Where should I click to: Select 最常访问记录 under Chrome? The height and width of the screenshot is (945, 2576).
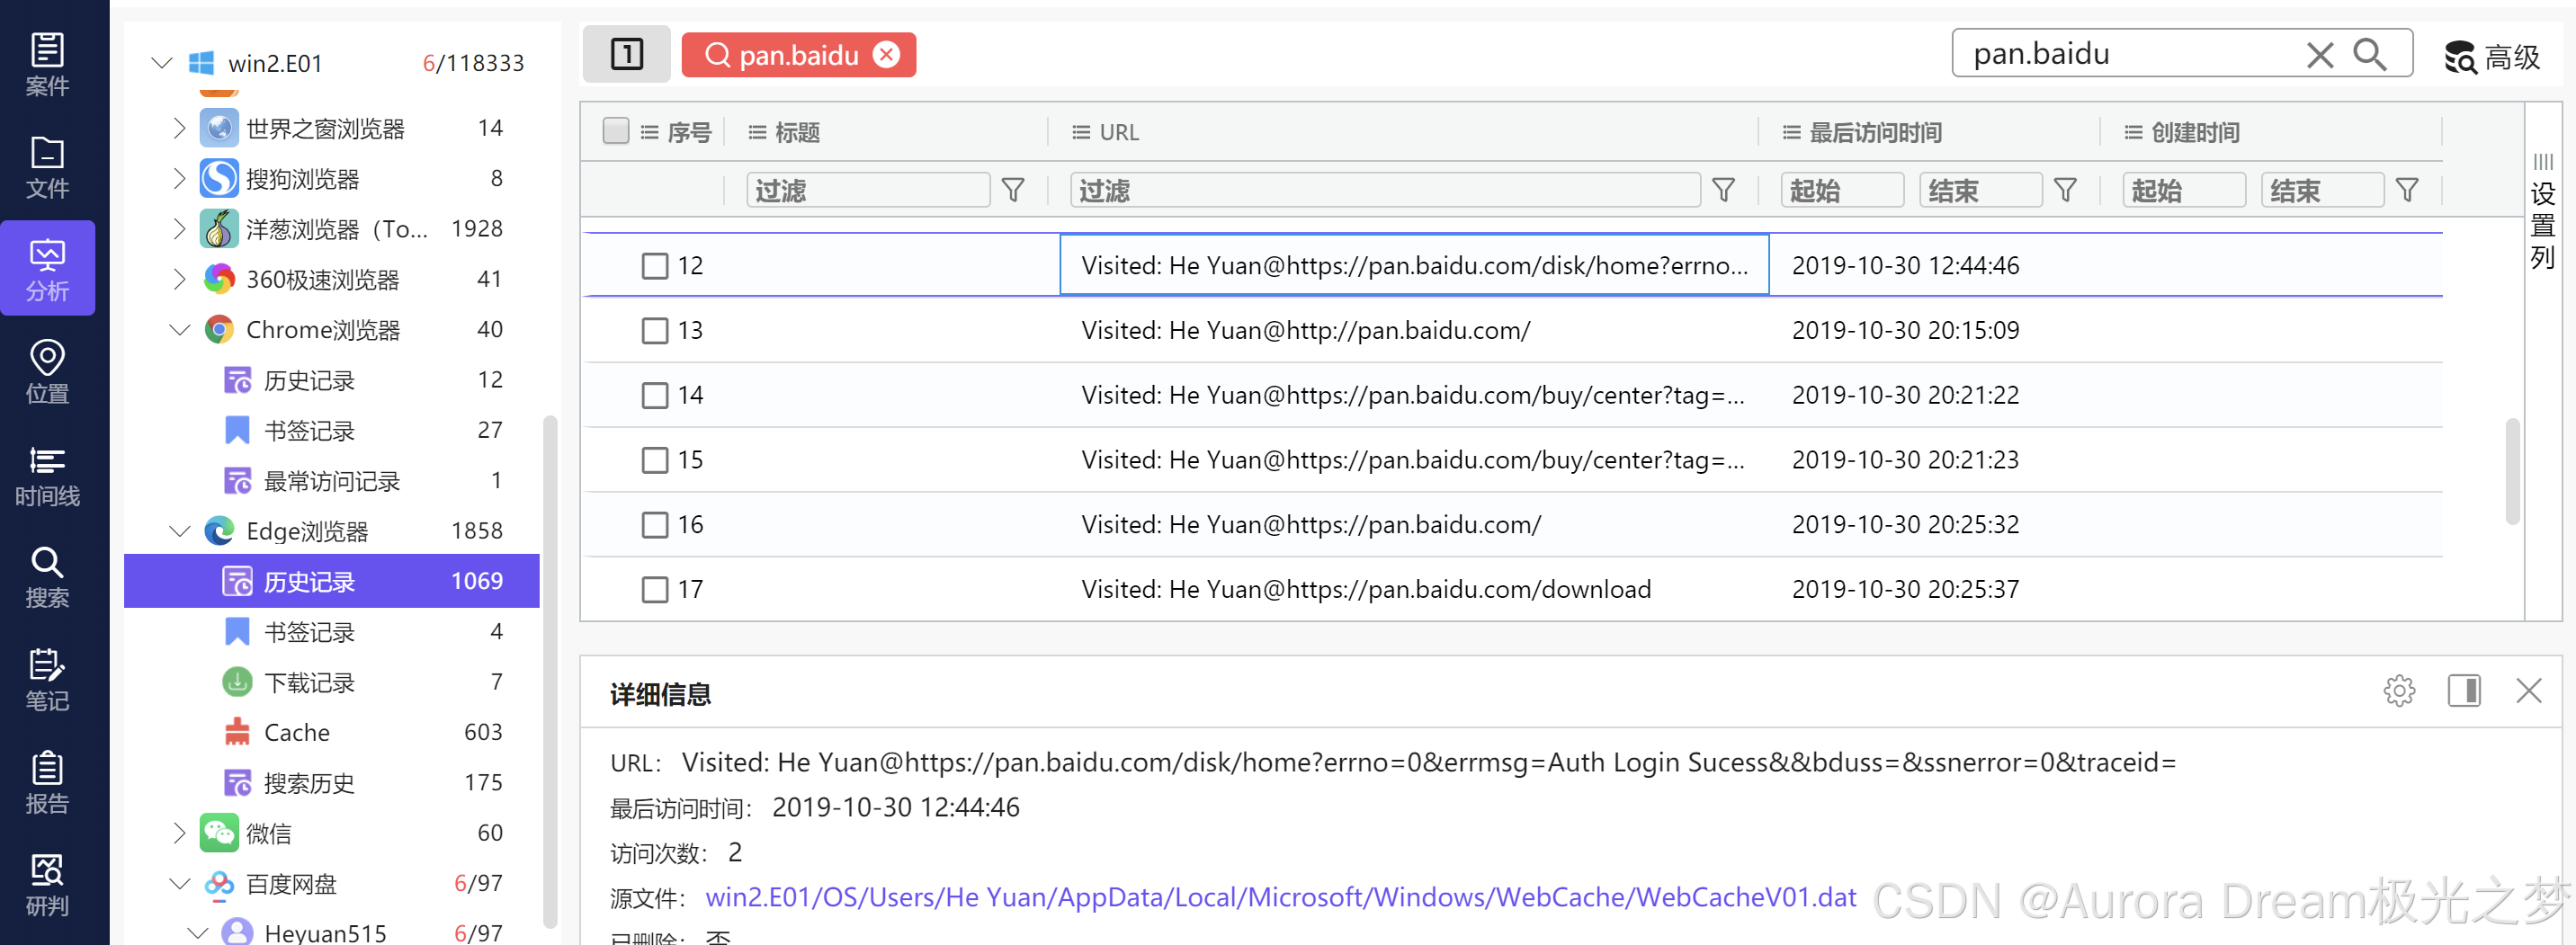(332, 481)
